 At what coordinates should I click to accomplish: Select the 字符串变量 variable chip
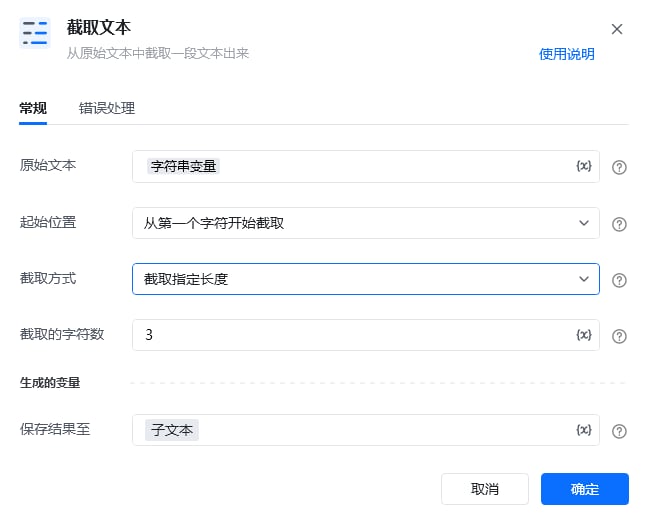[x=183, y=167]
